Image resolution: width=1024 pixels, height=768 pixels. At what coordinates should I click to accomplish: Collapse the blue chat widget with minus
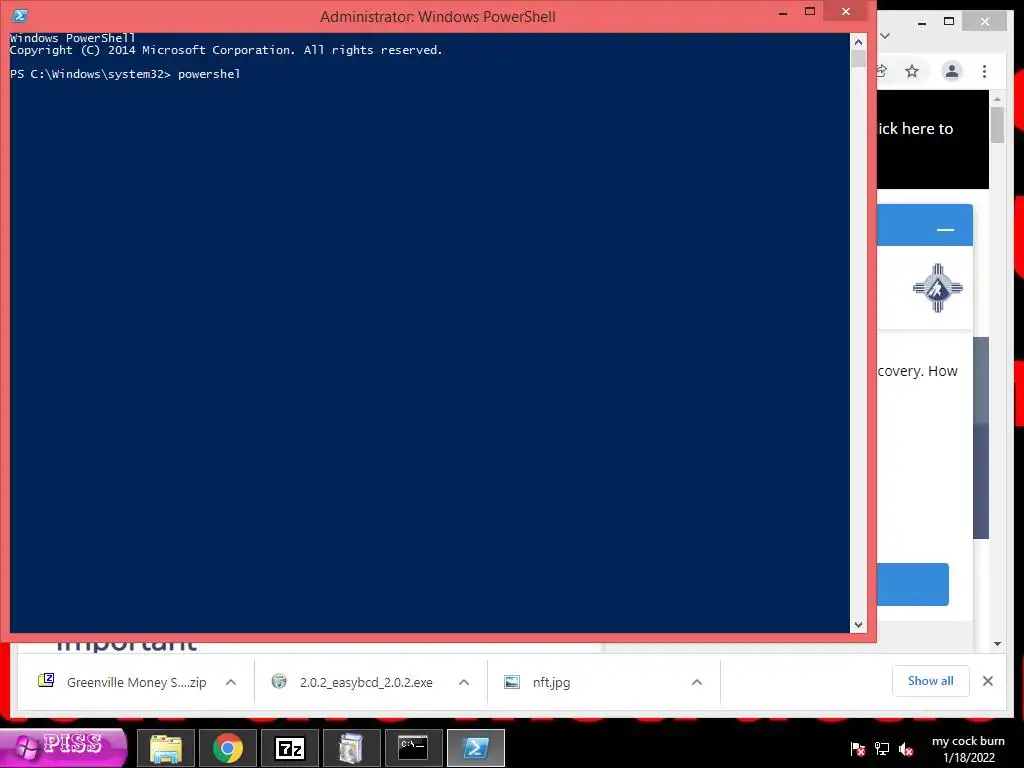click(945, 229)
